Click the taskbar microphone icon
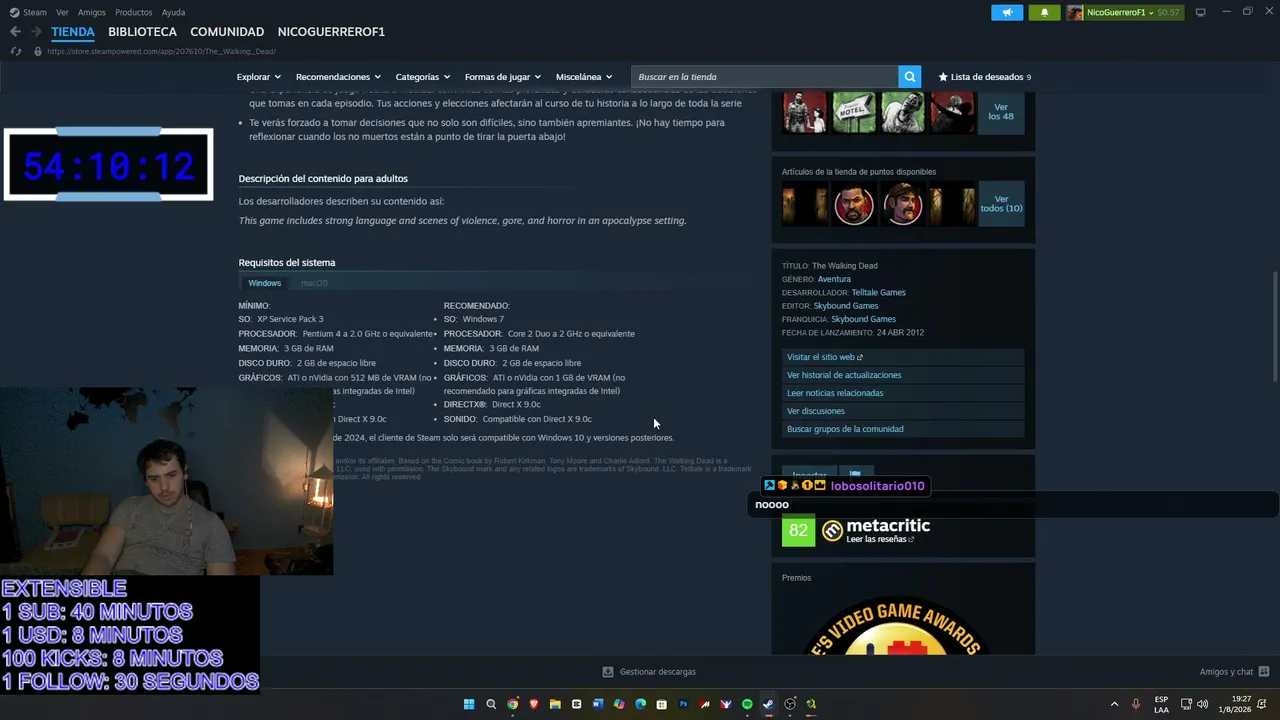 click(1135, 704)
